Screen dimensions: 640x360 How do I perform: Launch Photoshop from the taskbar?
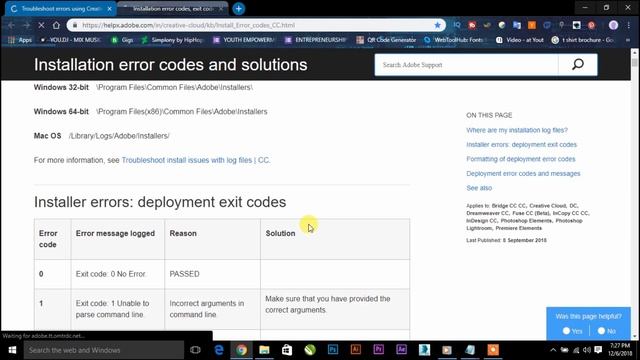pos(333,350)
